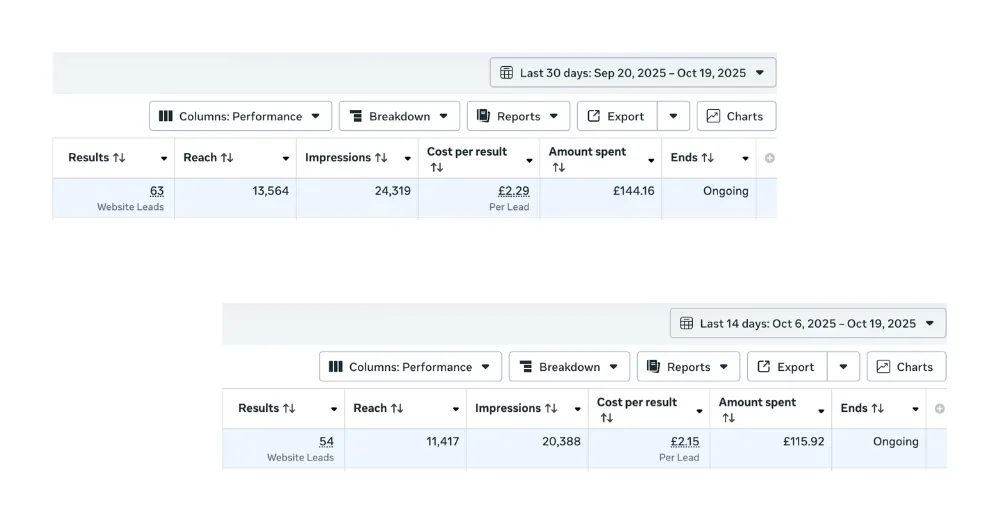Open Reports menu in the upper toolbar

click(518, 116)
